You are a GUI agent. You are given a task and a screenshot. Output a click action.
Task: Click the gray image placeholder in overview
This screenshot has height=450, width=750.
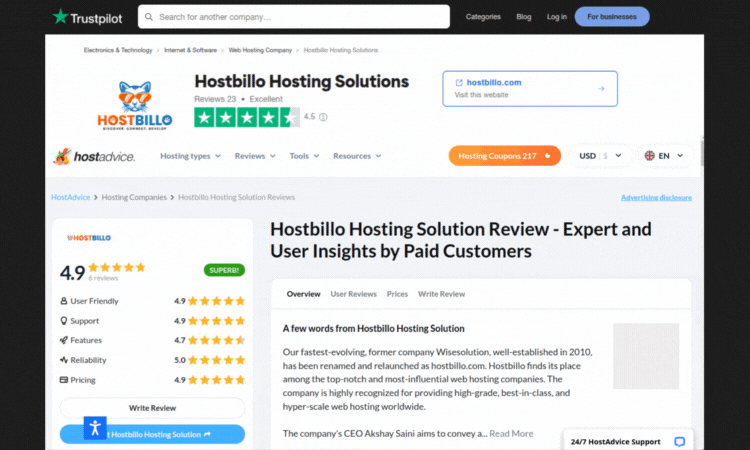click(x=646, y=356)
